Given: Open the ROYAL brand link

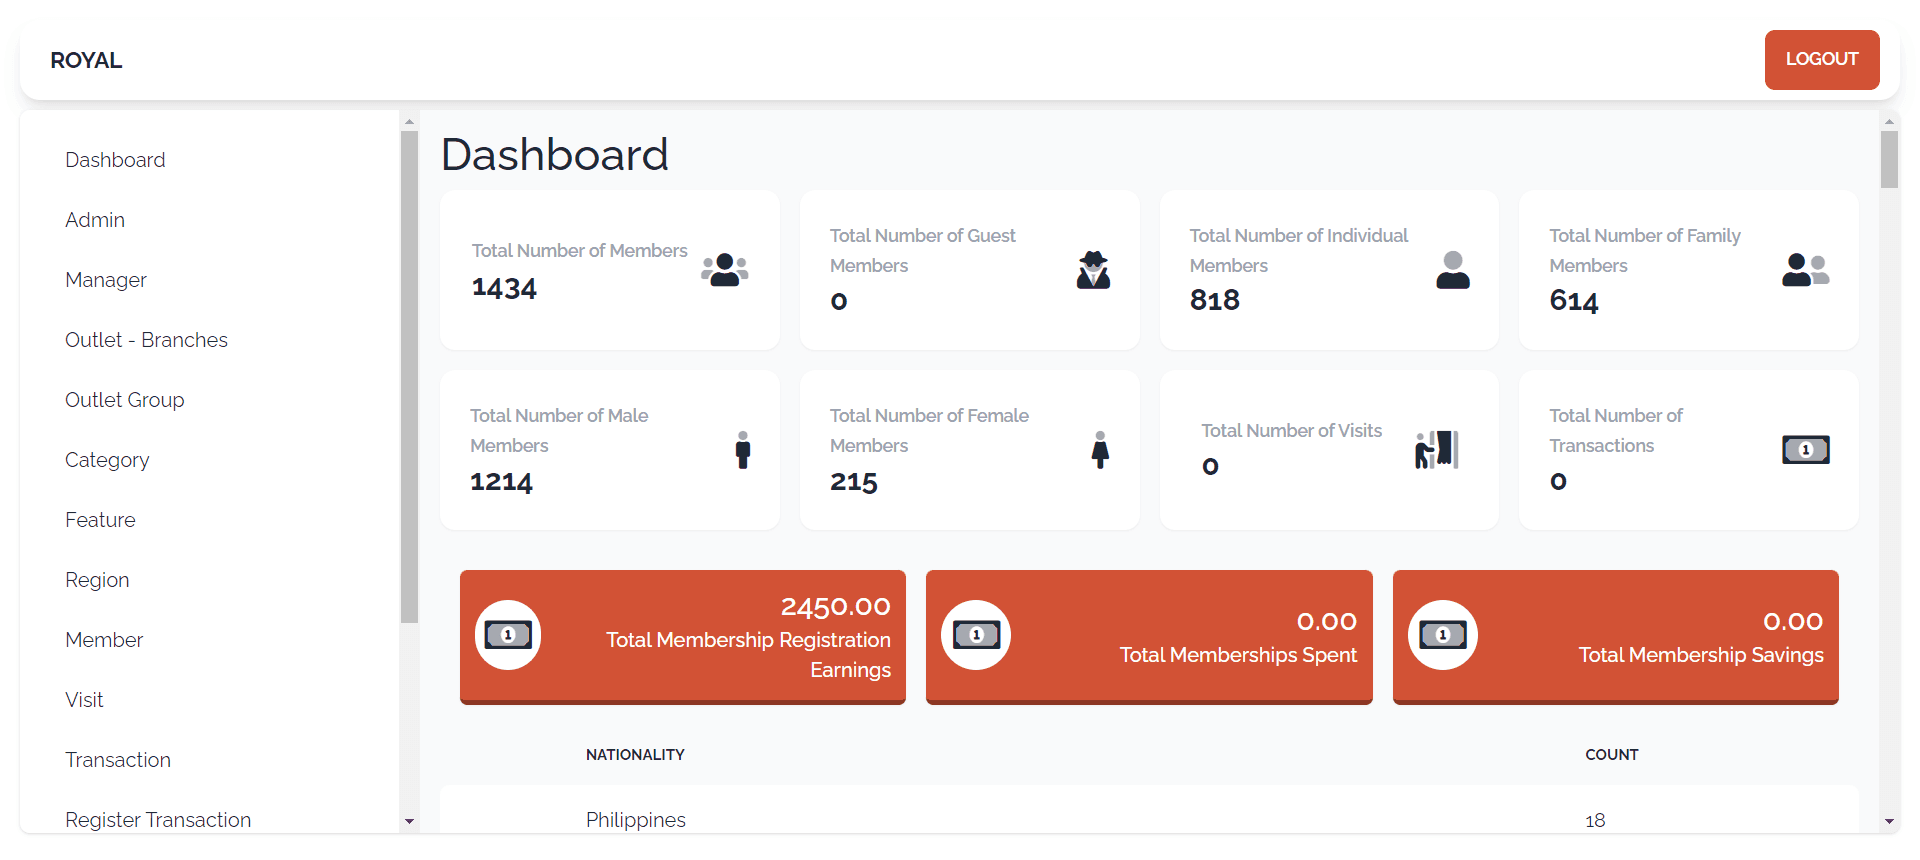Looking at the screenshot, I should 86,60.
